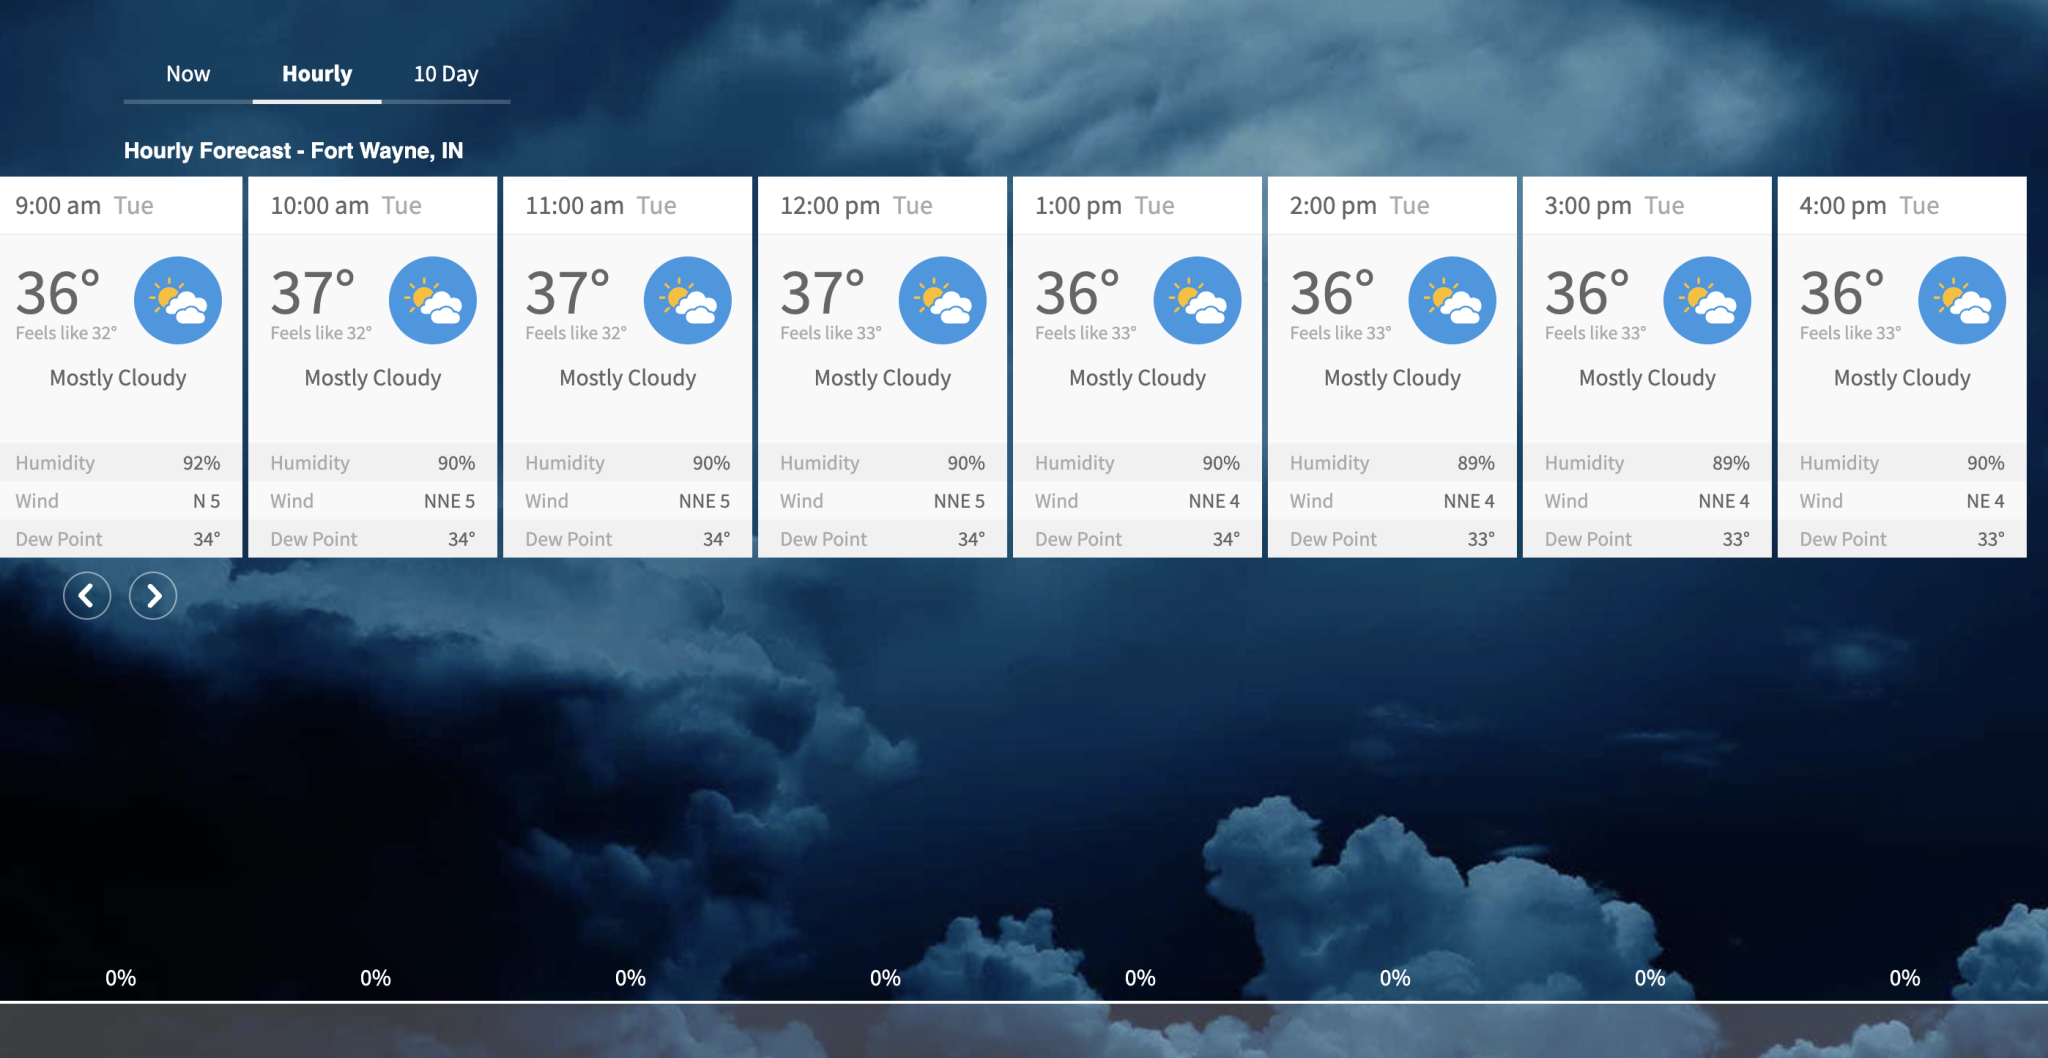Screen dimensions: 2048x1058
Task: Click the 10:00 am mostly cloudy weather icon
Action: click(433, 301)
